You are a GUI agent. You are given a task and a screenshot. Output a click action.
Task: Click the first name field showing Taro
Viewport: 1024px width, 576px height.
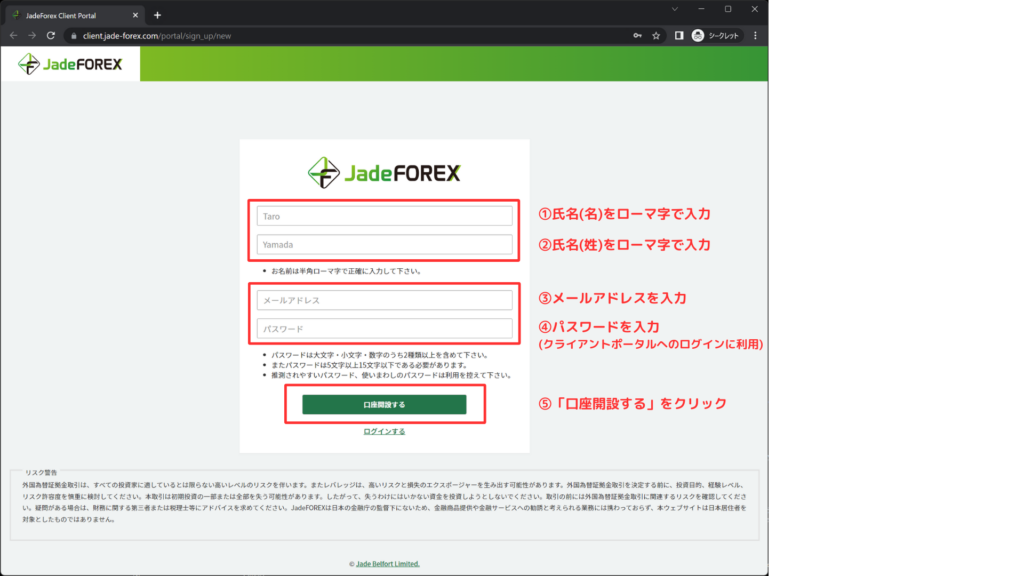click(x=384, y=215)
